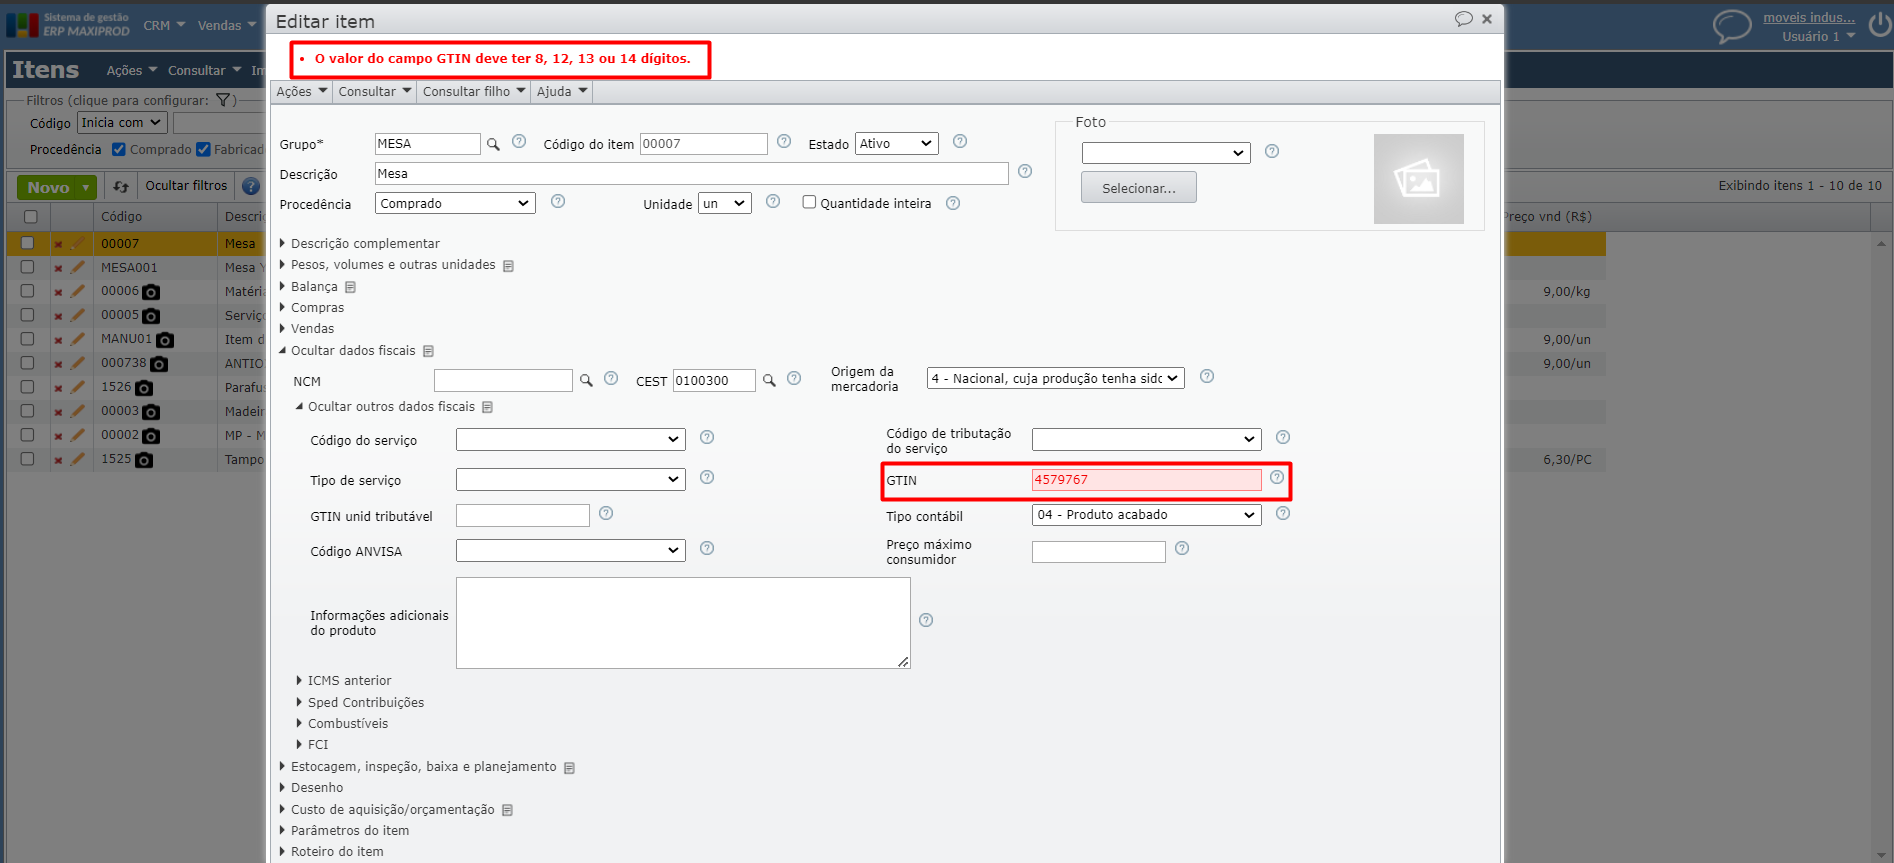Toggle the Fabricado procedência filter checkbox
Image resolution: width=1894 pixels, height=863 pixels.
[203, 150]
